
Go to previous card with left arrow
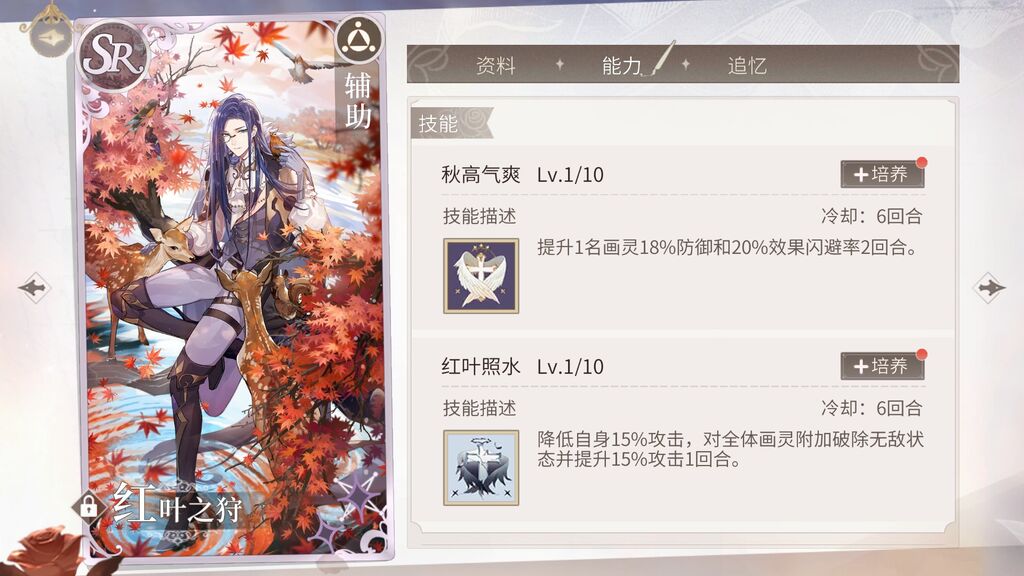[33, 287]
